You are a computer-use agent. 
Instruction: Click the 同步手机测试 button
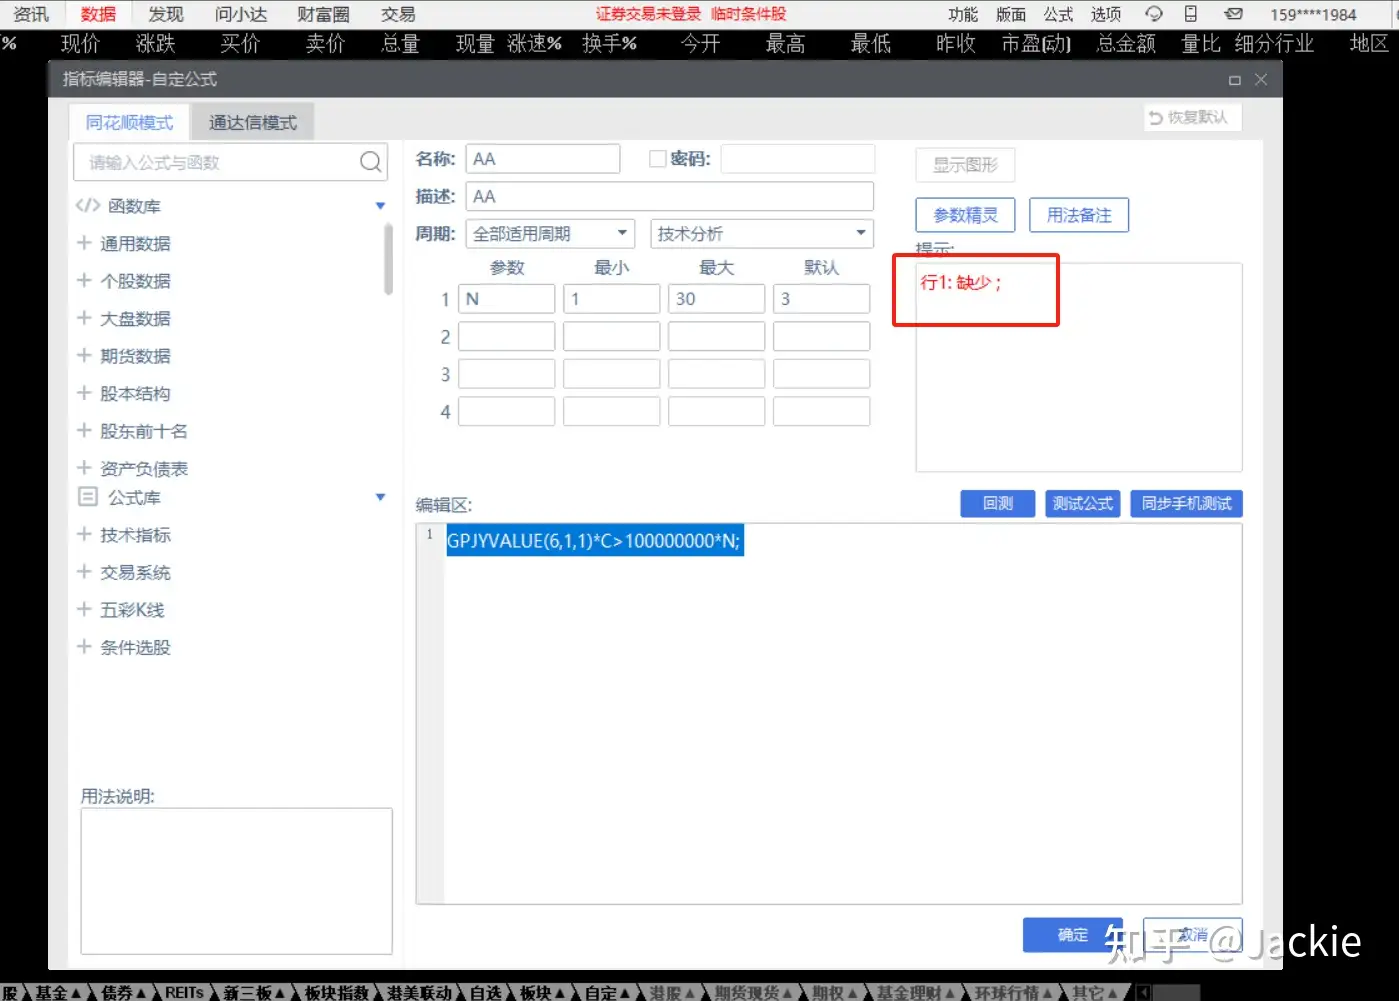click(1187, 503)
